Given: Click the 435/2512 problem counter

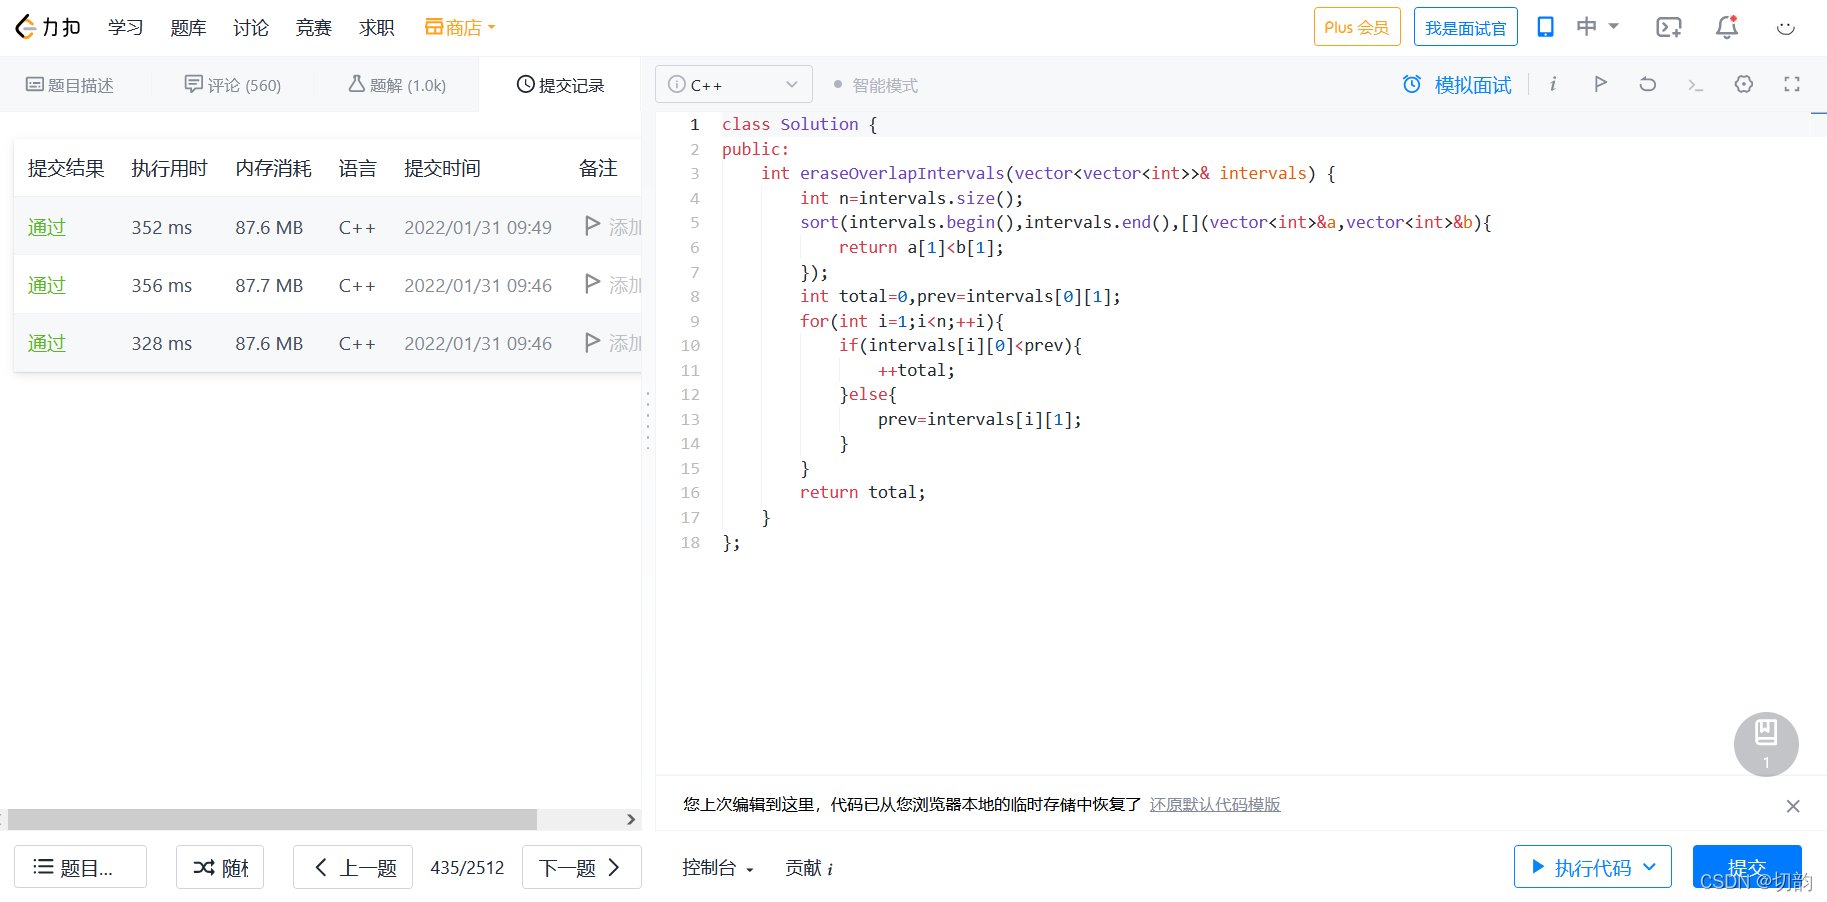Looking at the screenshot, I should point(467,868).
